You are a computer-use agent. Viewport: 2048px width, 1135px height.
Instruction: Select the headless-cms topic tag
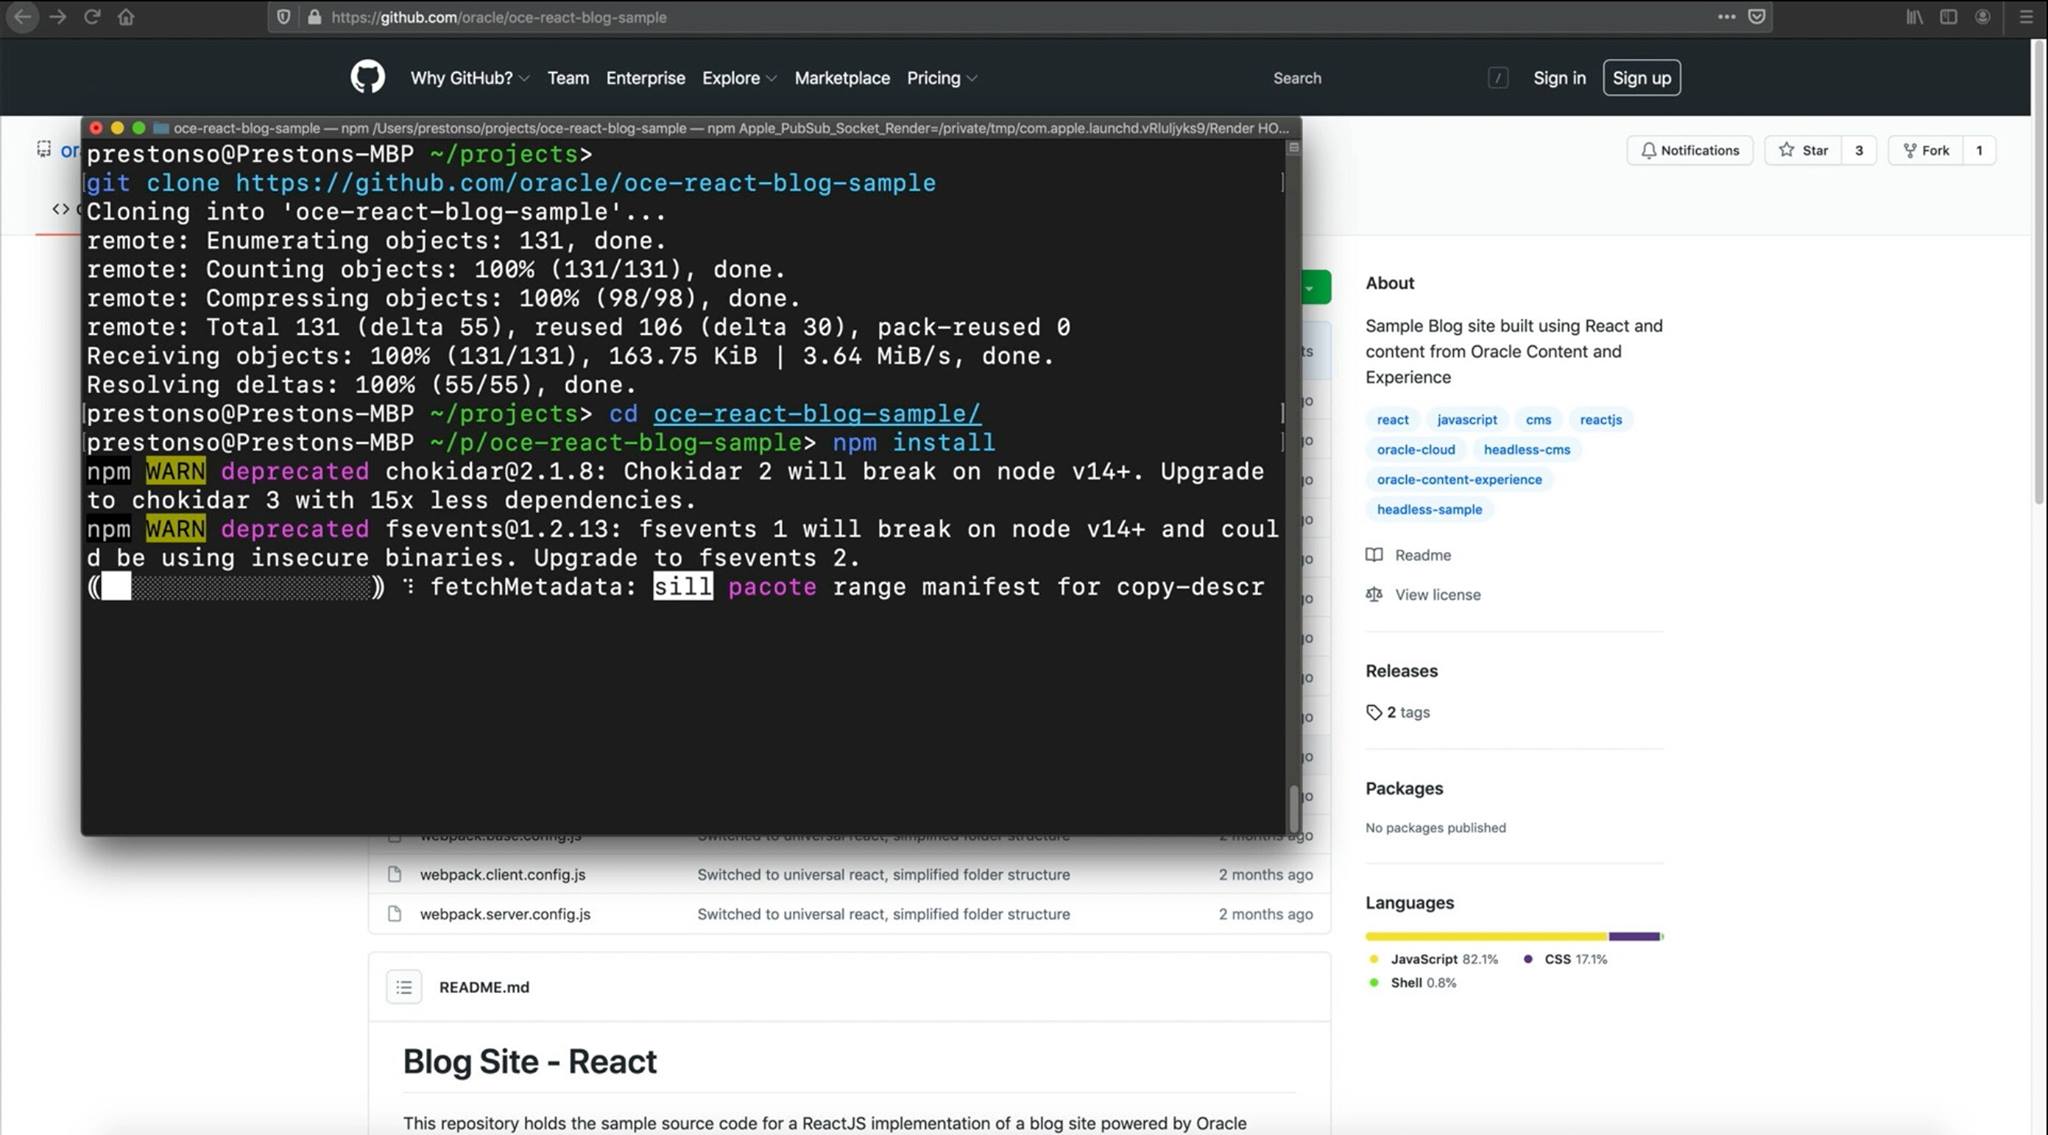tap(1526, 450)
